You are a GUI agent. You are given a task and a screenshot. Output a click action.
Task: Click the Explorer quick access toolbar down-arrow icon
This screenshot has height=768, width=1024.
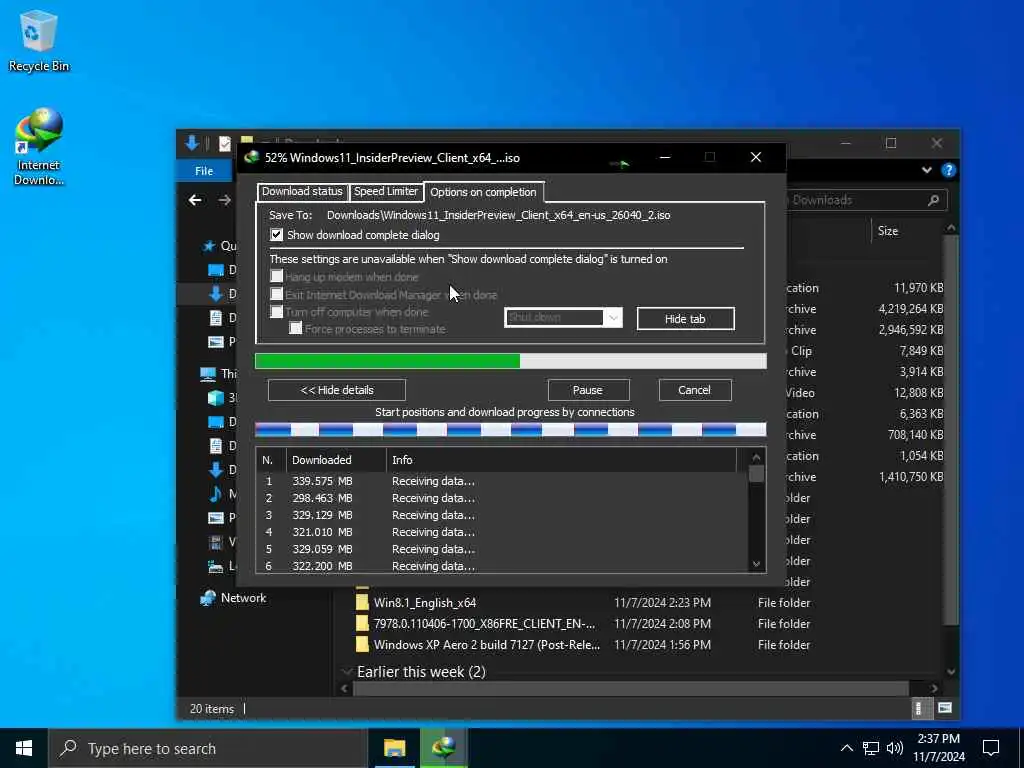tap(192, 143)
